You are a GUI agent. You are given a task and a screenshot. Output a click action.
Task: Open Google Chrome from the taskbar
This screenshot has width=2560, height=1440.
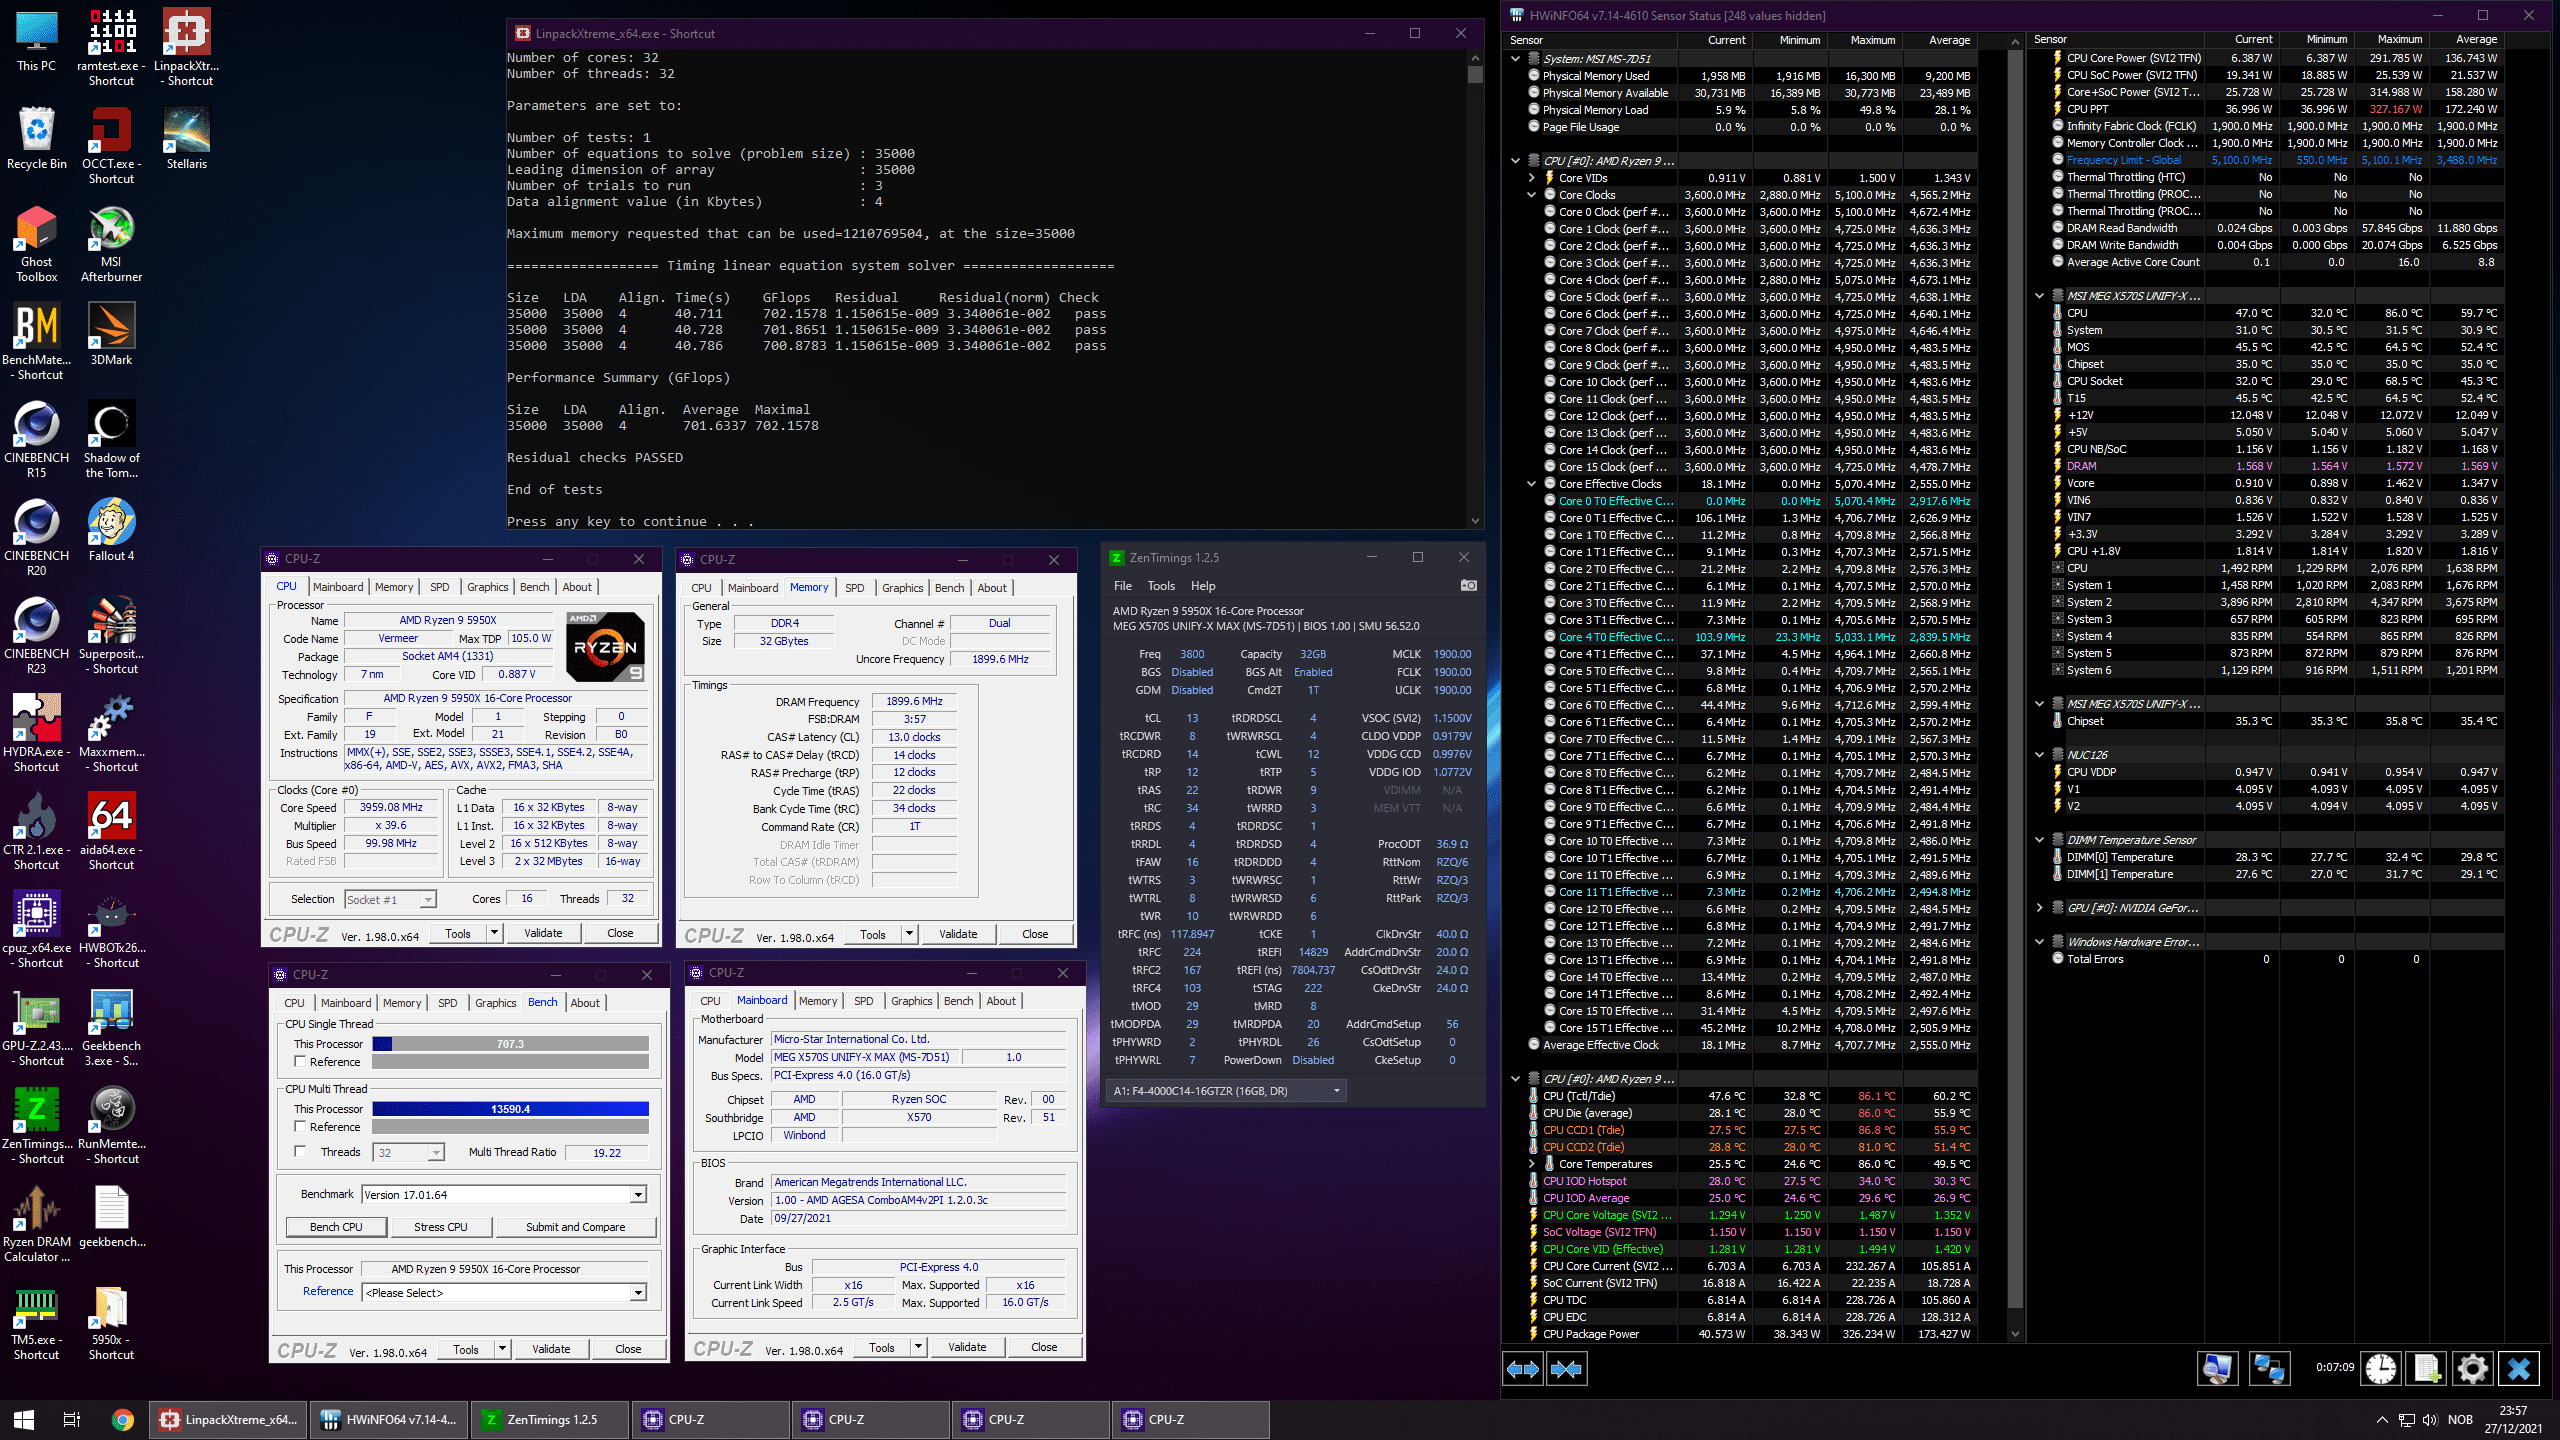tap(122, 1419)
